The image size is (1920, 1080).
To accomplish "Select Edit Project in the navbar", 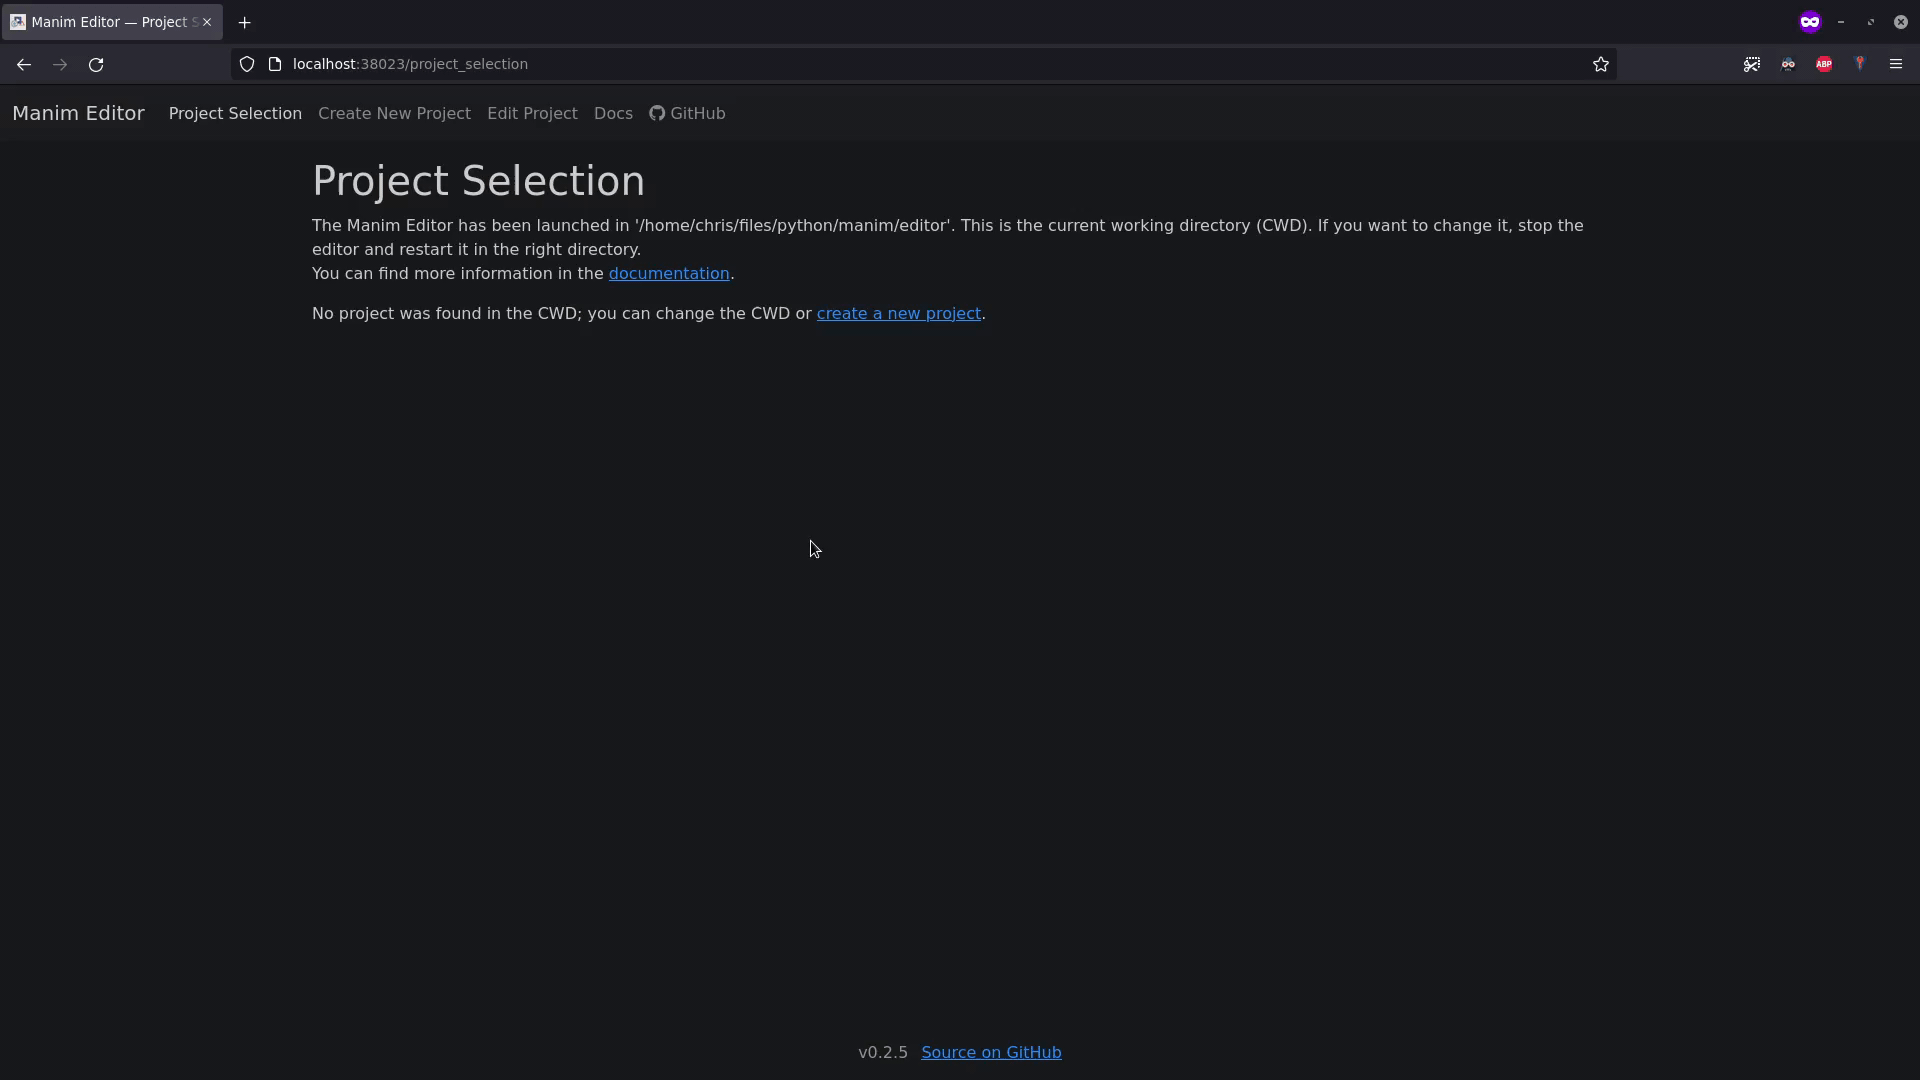I will pos(531,113).
